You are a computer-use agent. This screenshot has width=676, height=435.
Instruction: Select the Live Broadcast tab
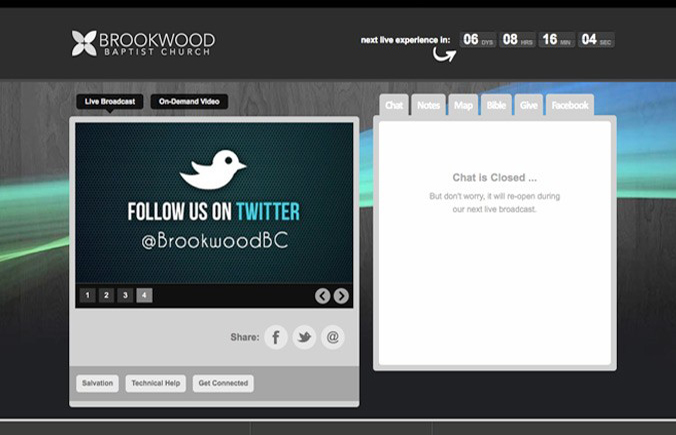(x=110, y=102)
